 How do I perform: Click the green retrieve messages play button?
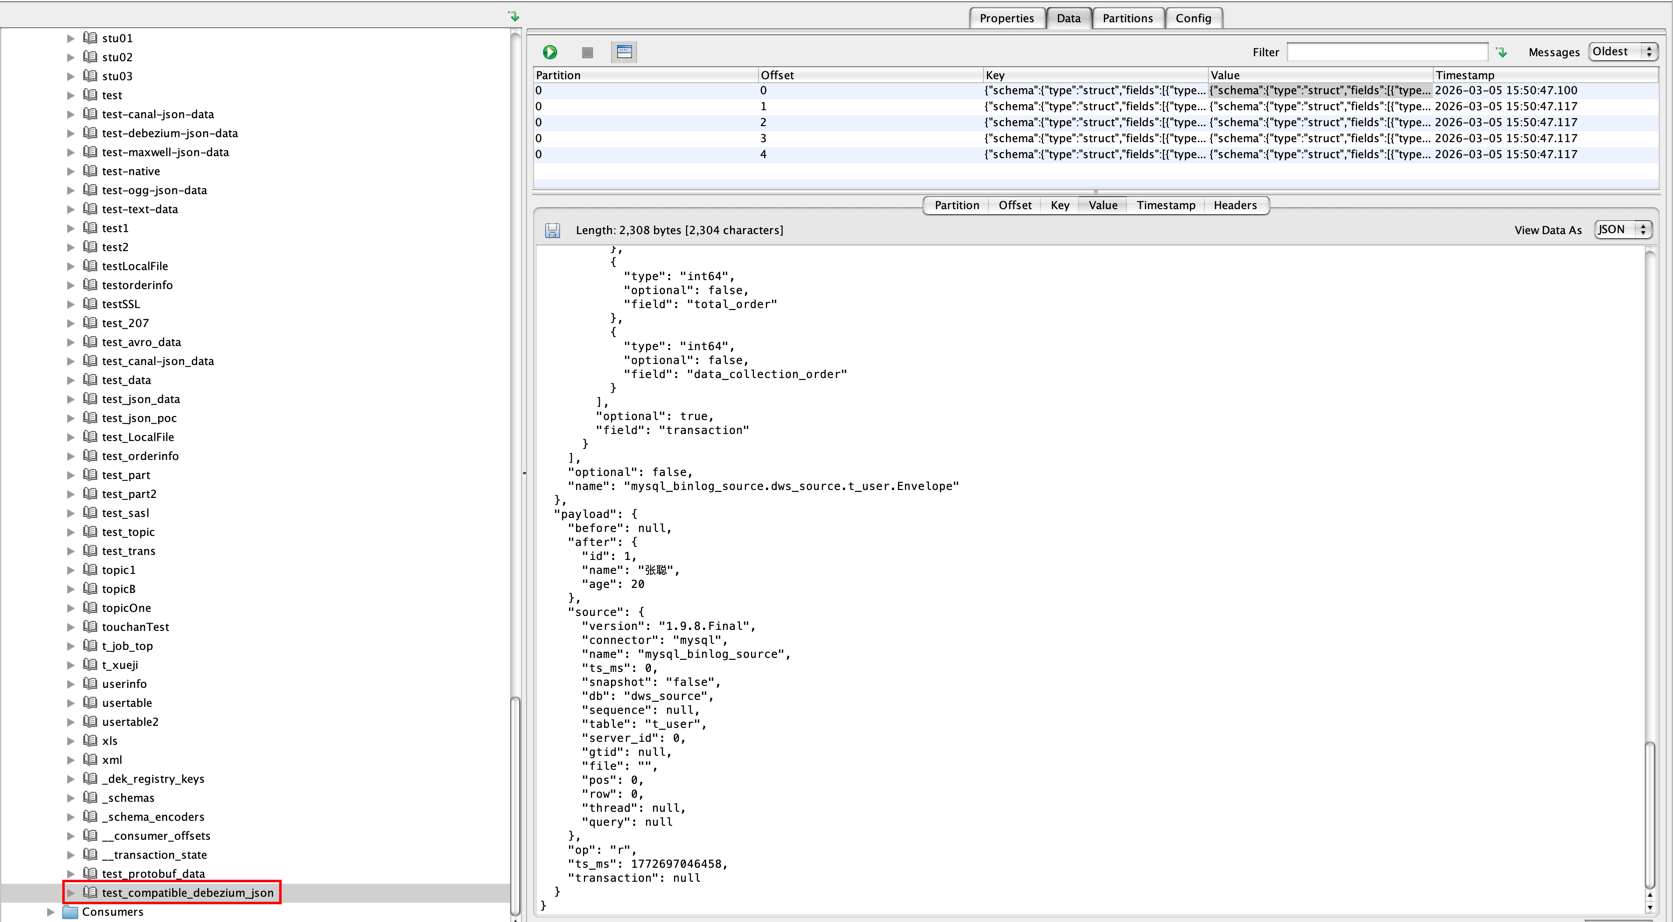tap(550, 52)
